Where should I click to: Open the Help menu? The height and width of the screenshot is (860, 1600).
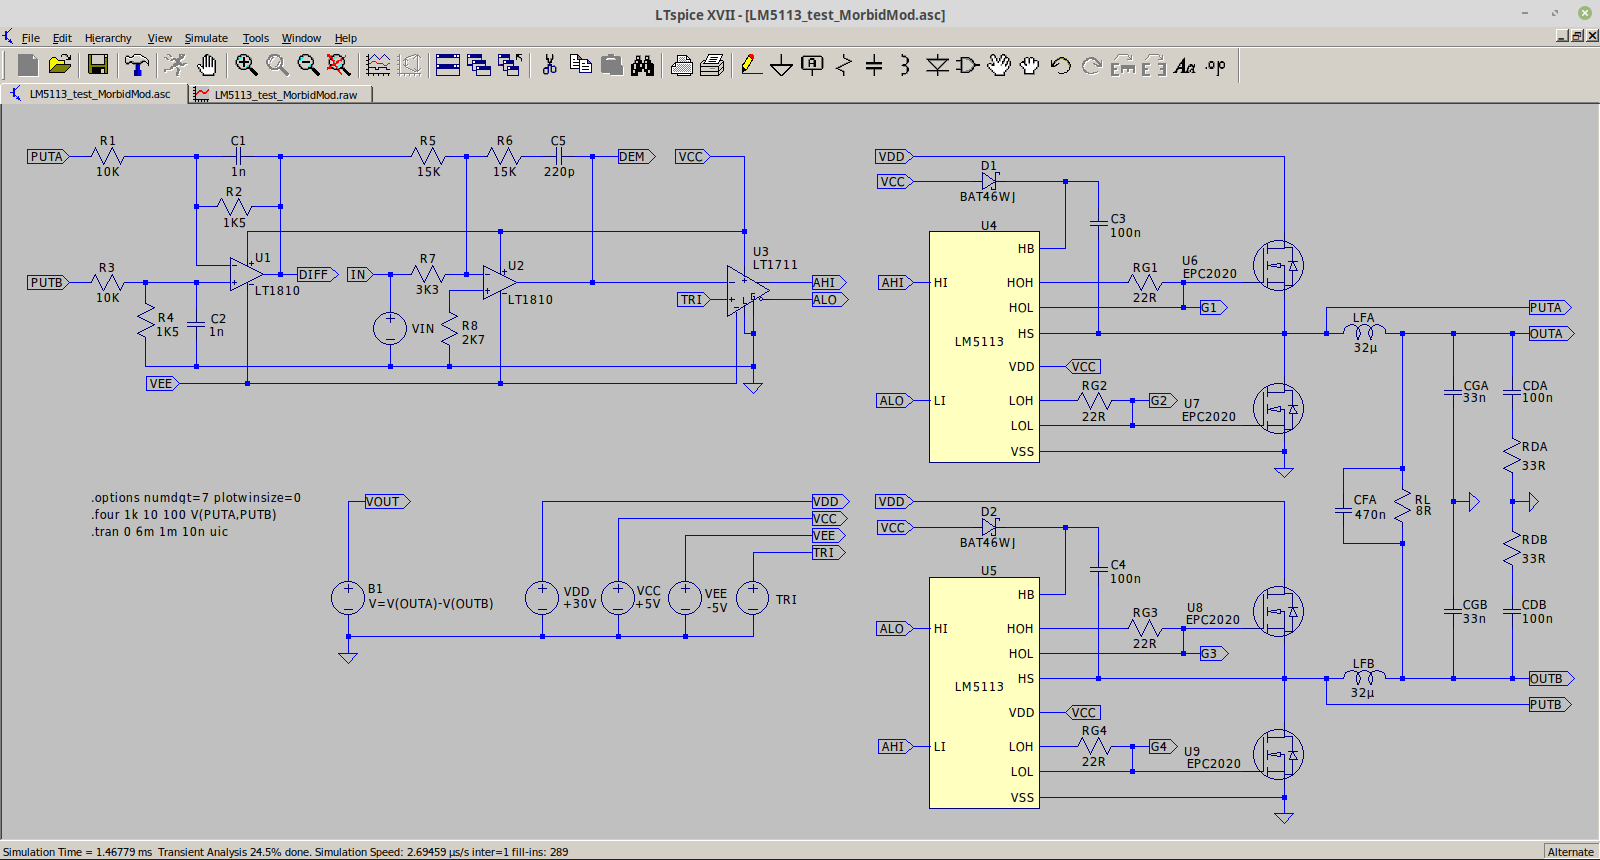point(346,38)
